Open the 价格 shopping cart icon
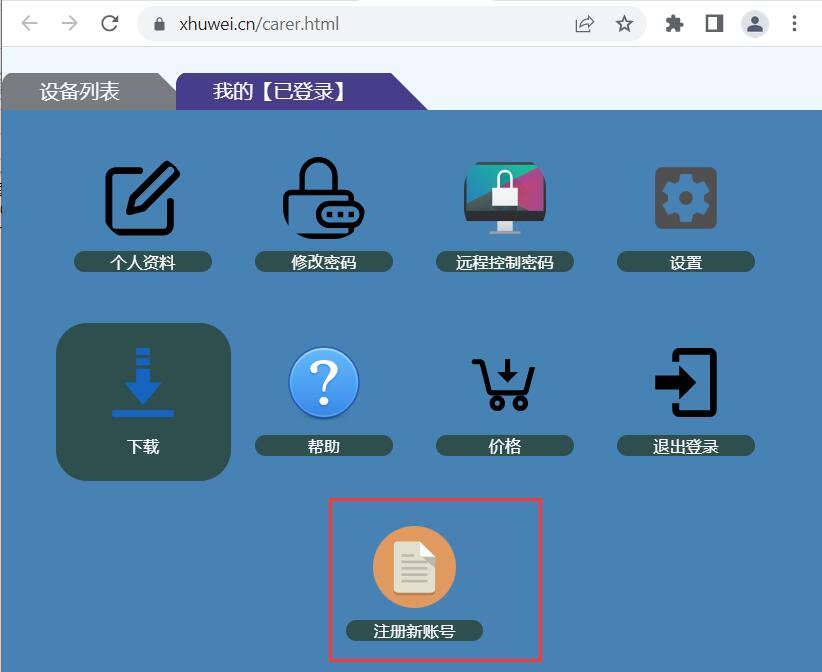This screenshot has height=672, width=822. pyautogui.click(x=504, y=384)
